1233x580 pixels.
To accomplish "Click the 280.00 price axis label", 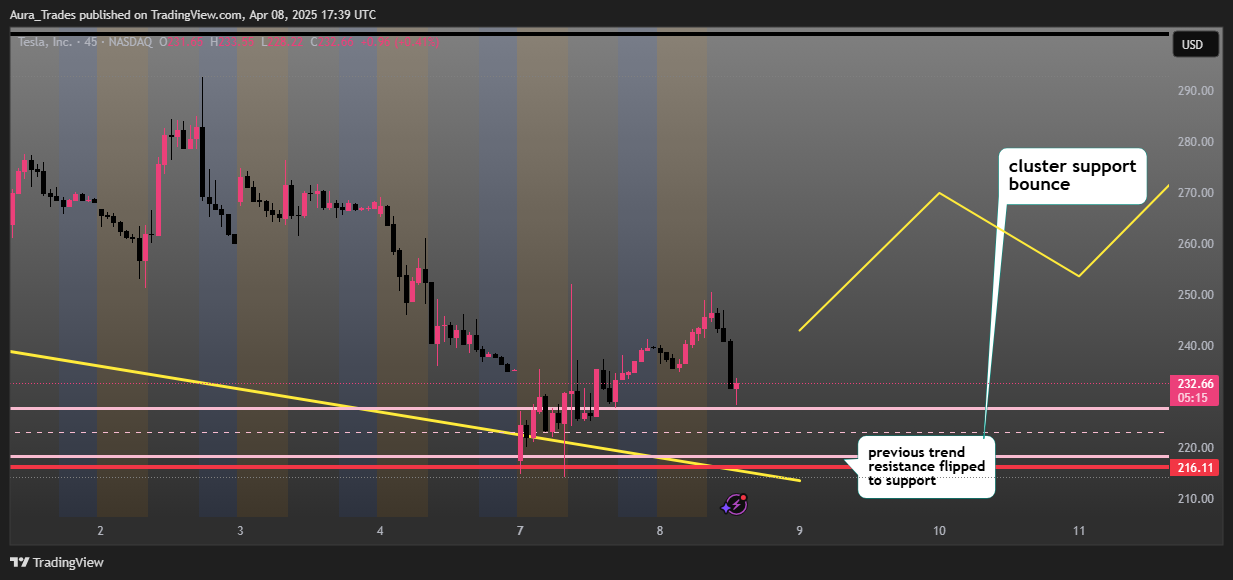I will (x=1195, y=142).
